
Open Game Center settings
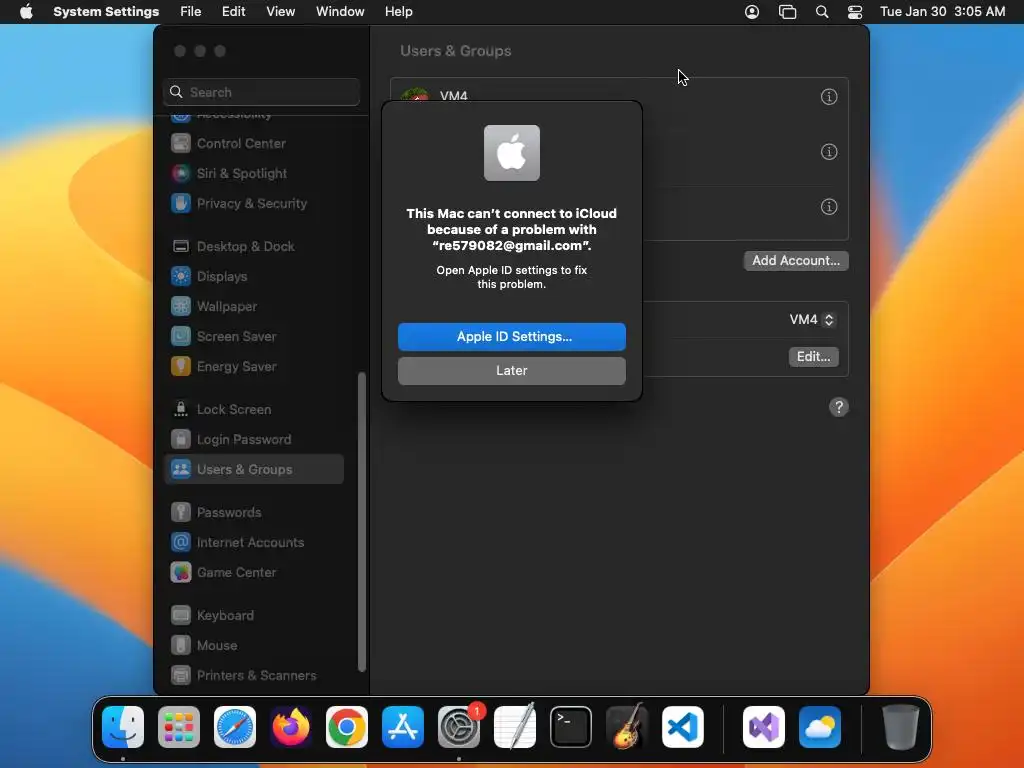pos(254,573)
